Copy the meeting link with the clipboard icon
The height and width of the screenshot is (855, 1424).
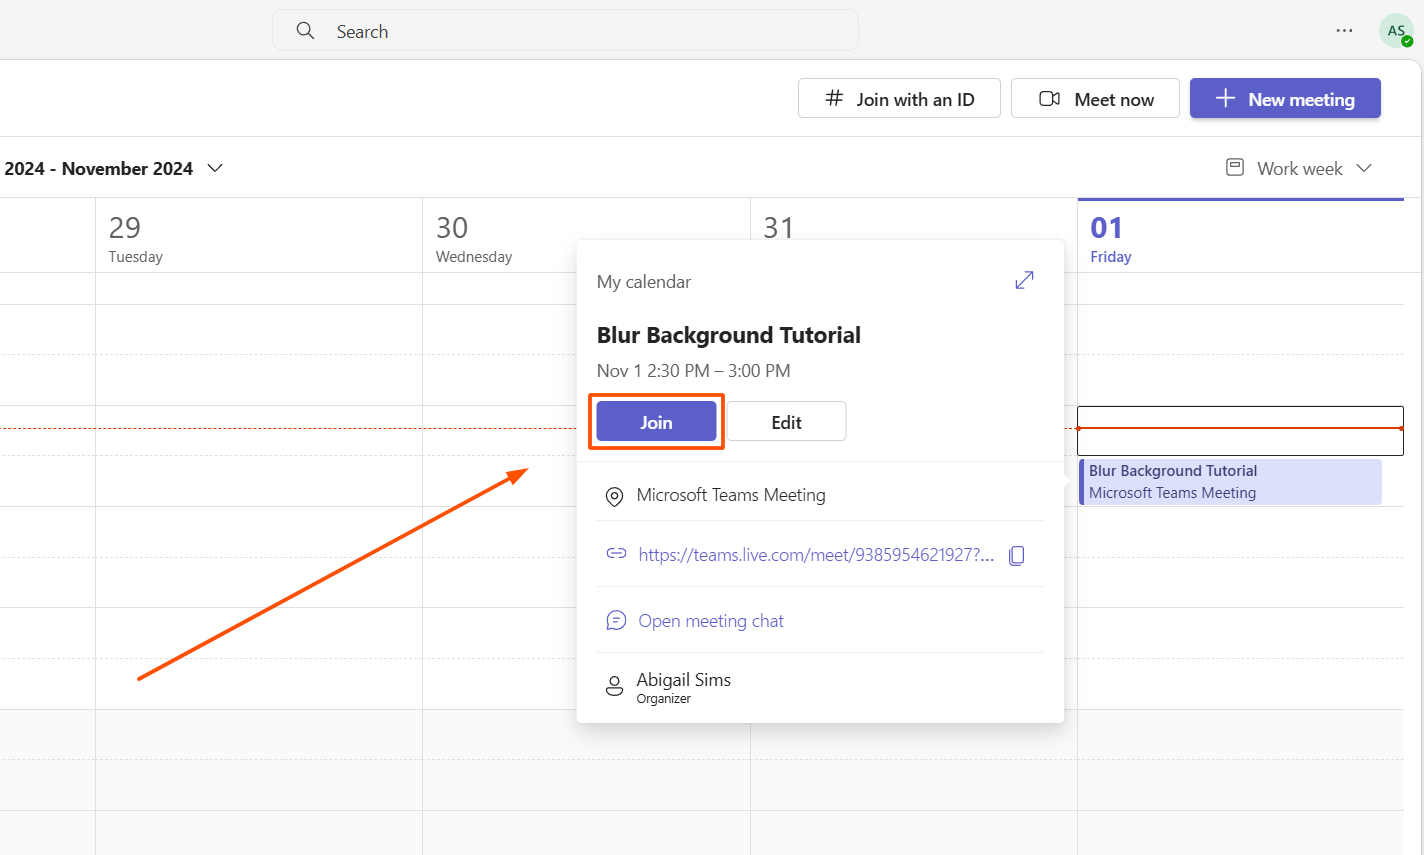pyautogui.click(x=1017, y=555)
